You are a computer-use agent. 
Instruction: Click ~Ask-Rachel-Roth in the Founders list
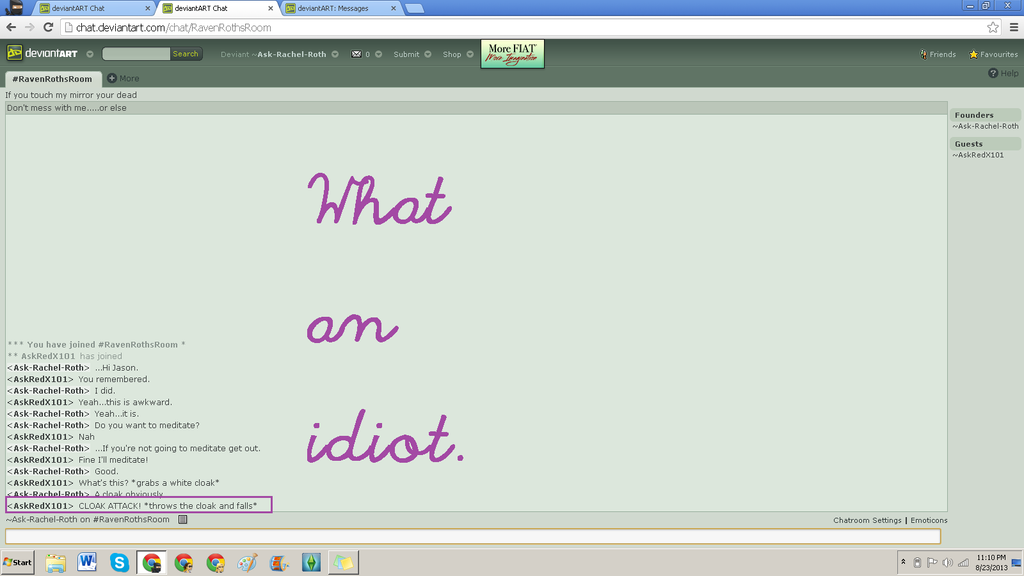[985, 126]
